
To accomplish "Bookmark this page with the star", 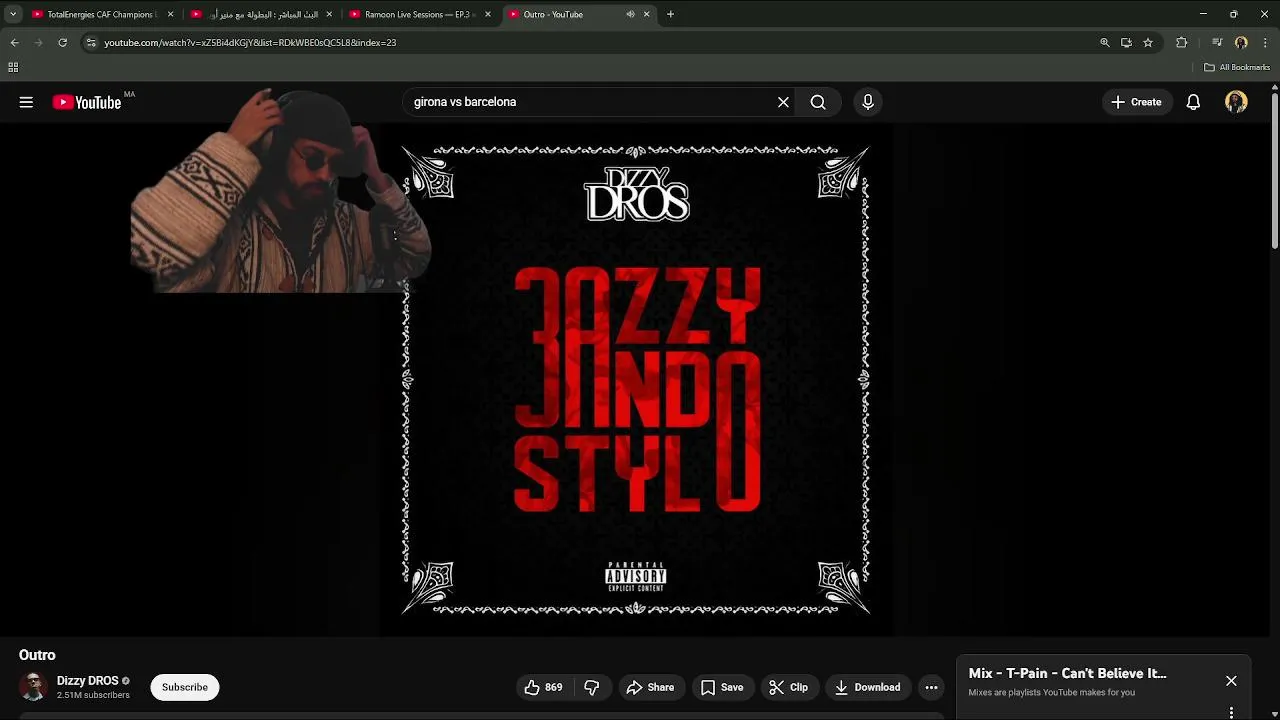I will tap(1148, 42).
